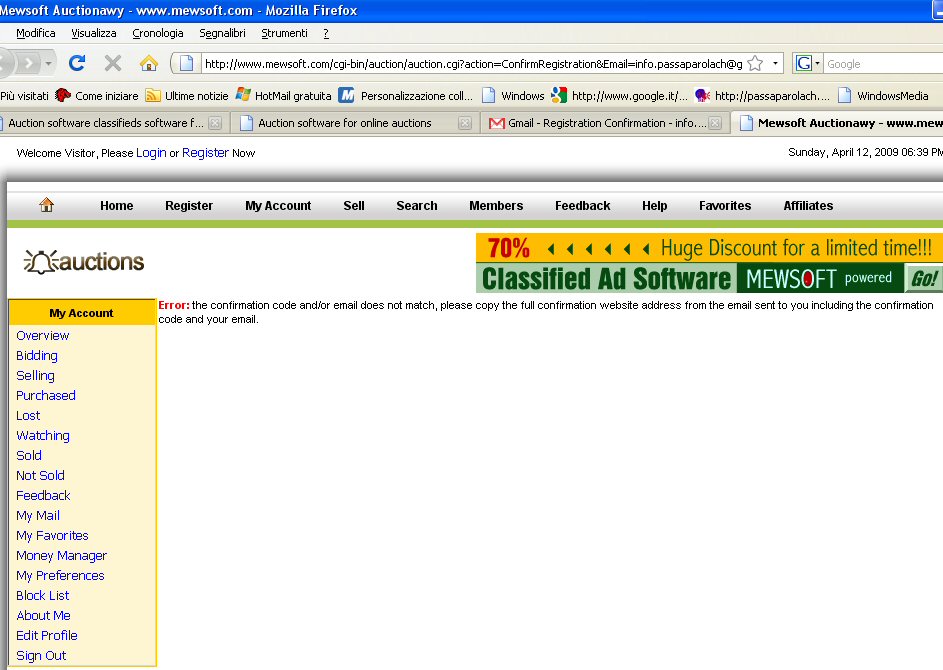
Task: Switch to Auction software for online auctions tab
Action: [x=345, y=123]
